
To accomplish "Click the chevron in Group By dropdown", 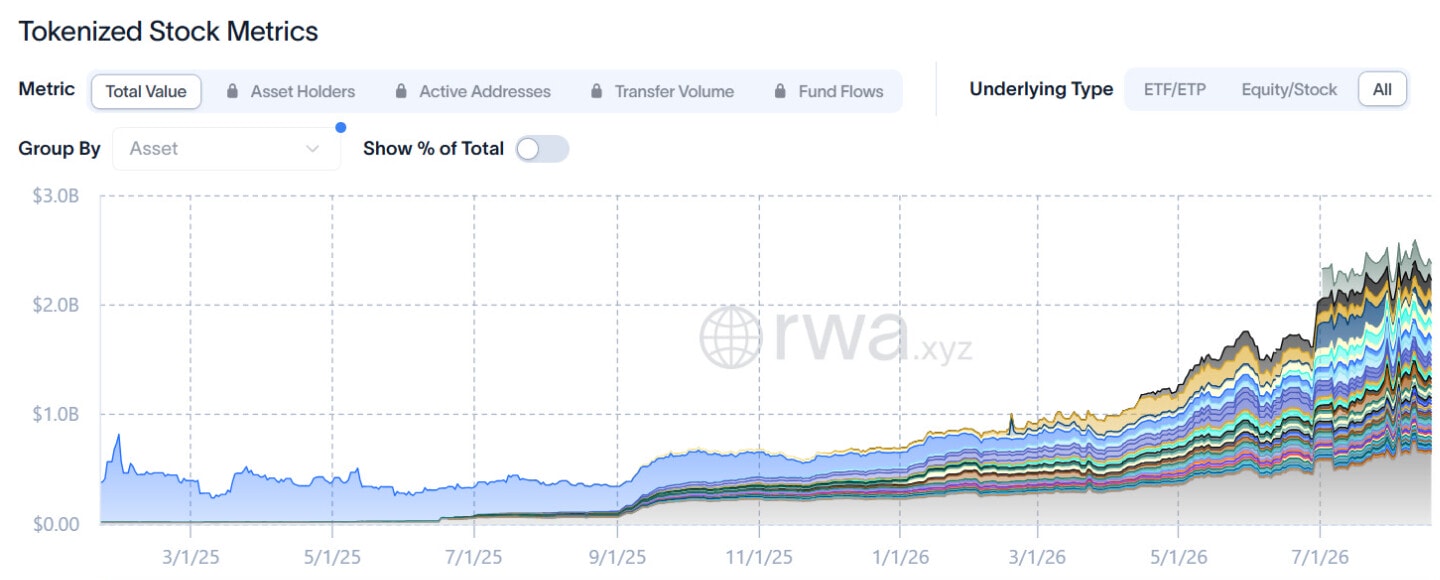I will point(312,149).
